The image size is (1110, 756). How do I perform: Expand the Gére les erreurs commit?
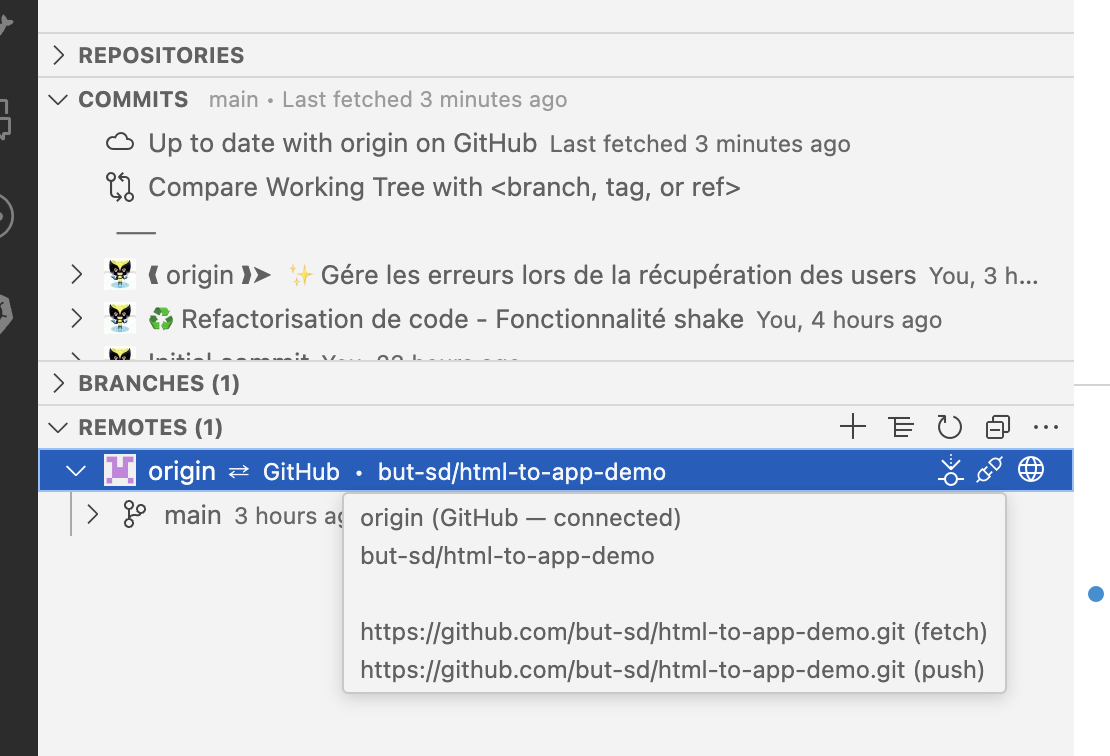coord(77,275)
